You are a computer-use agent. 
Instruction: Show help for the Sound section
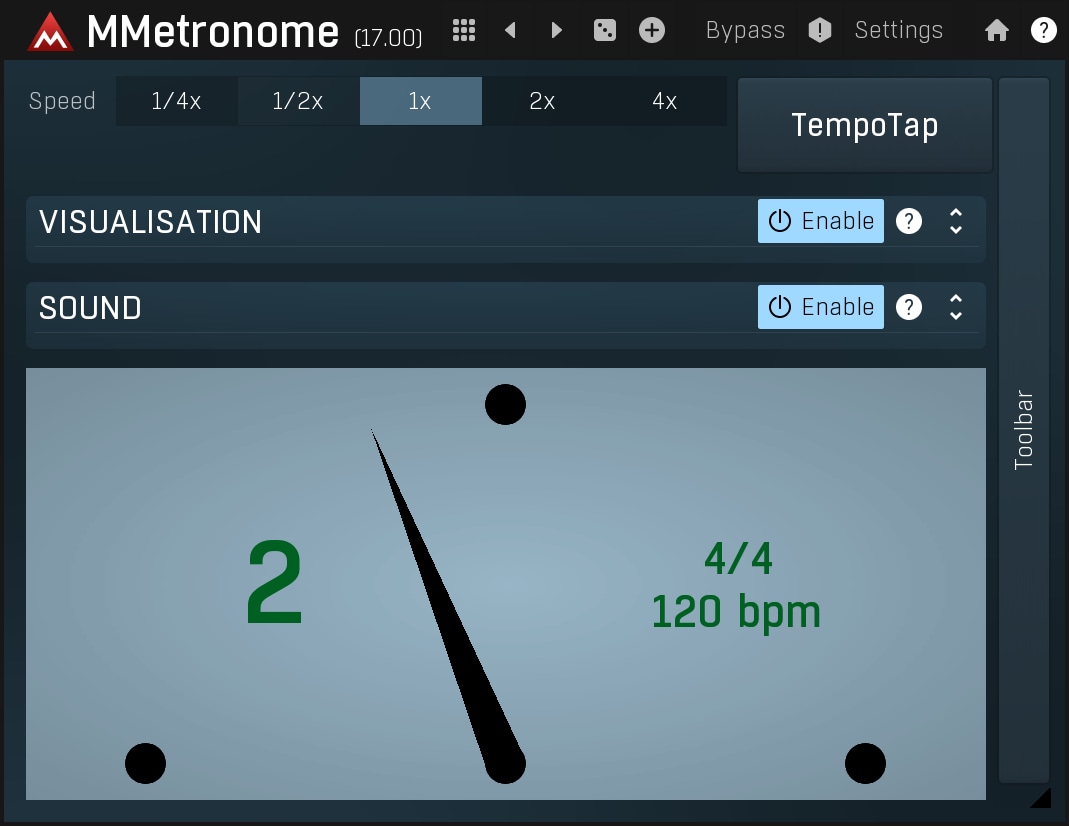[908, 307]
